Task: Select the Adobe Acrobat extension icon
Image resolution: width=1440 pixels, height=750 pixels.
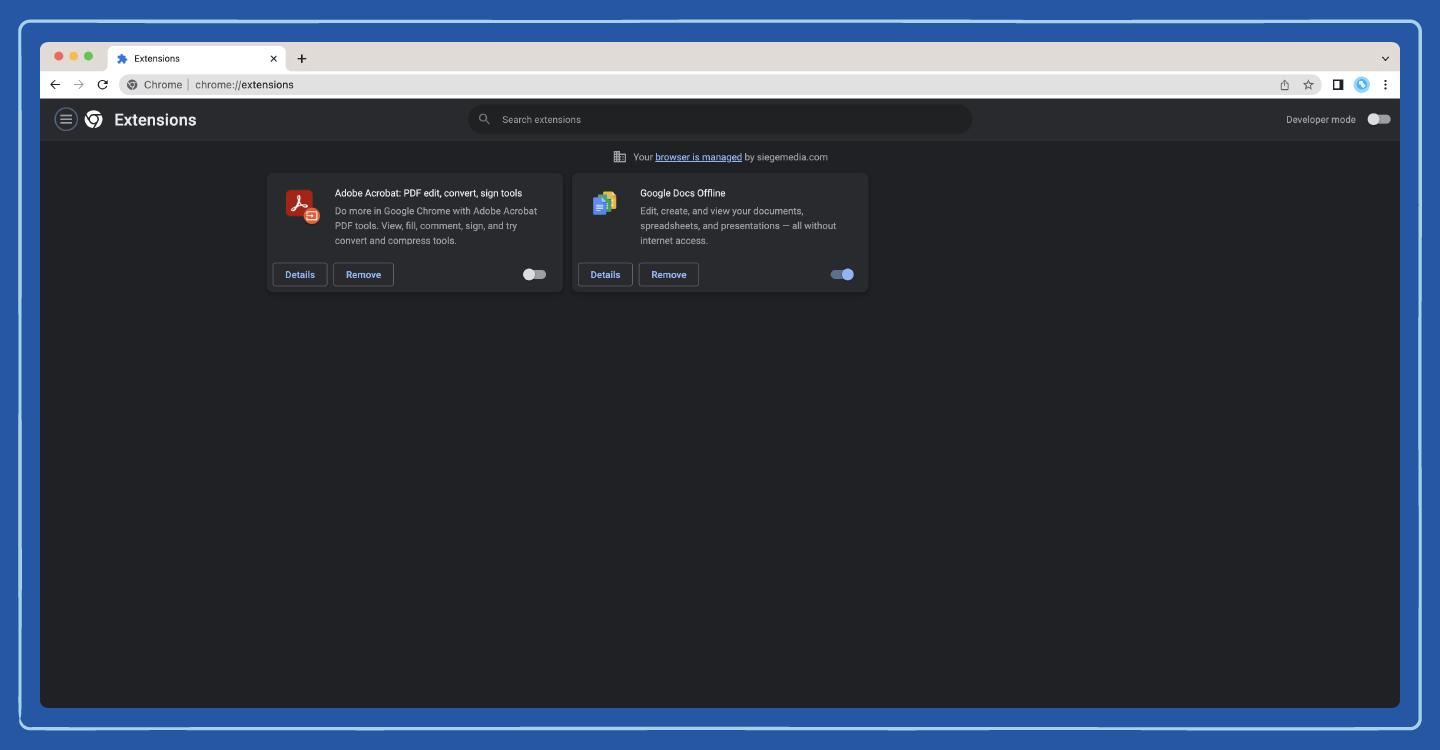Action: point(300,205)
